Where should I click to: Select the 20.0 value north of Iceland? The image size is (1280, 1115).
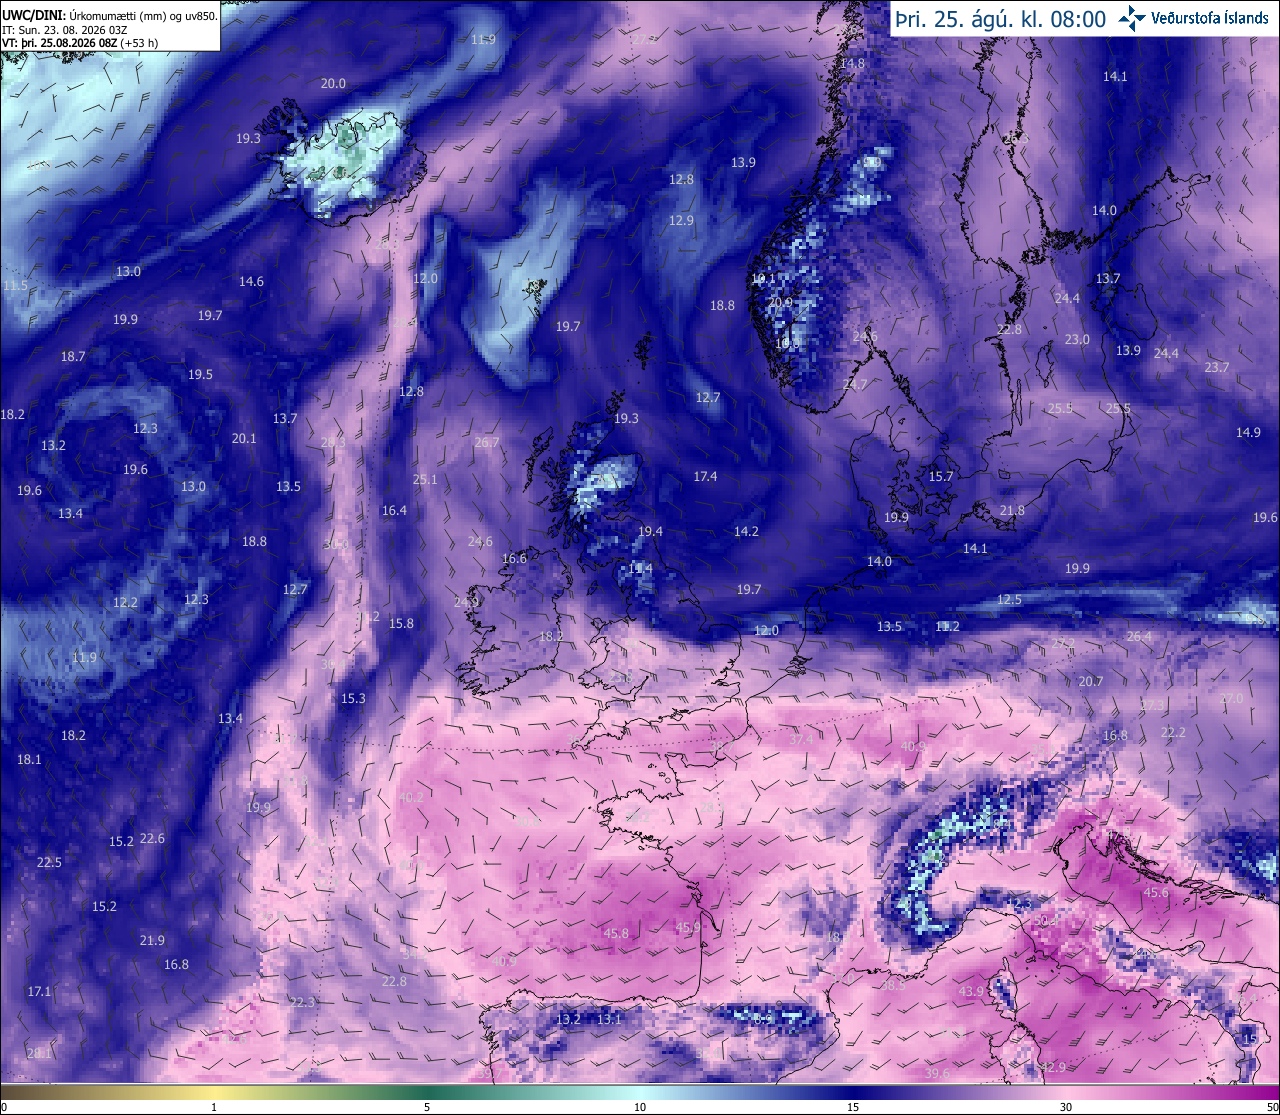tap(333, 84)
